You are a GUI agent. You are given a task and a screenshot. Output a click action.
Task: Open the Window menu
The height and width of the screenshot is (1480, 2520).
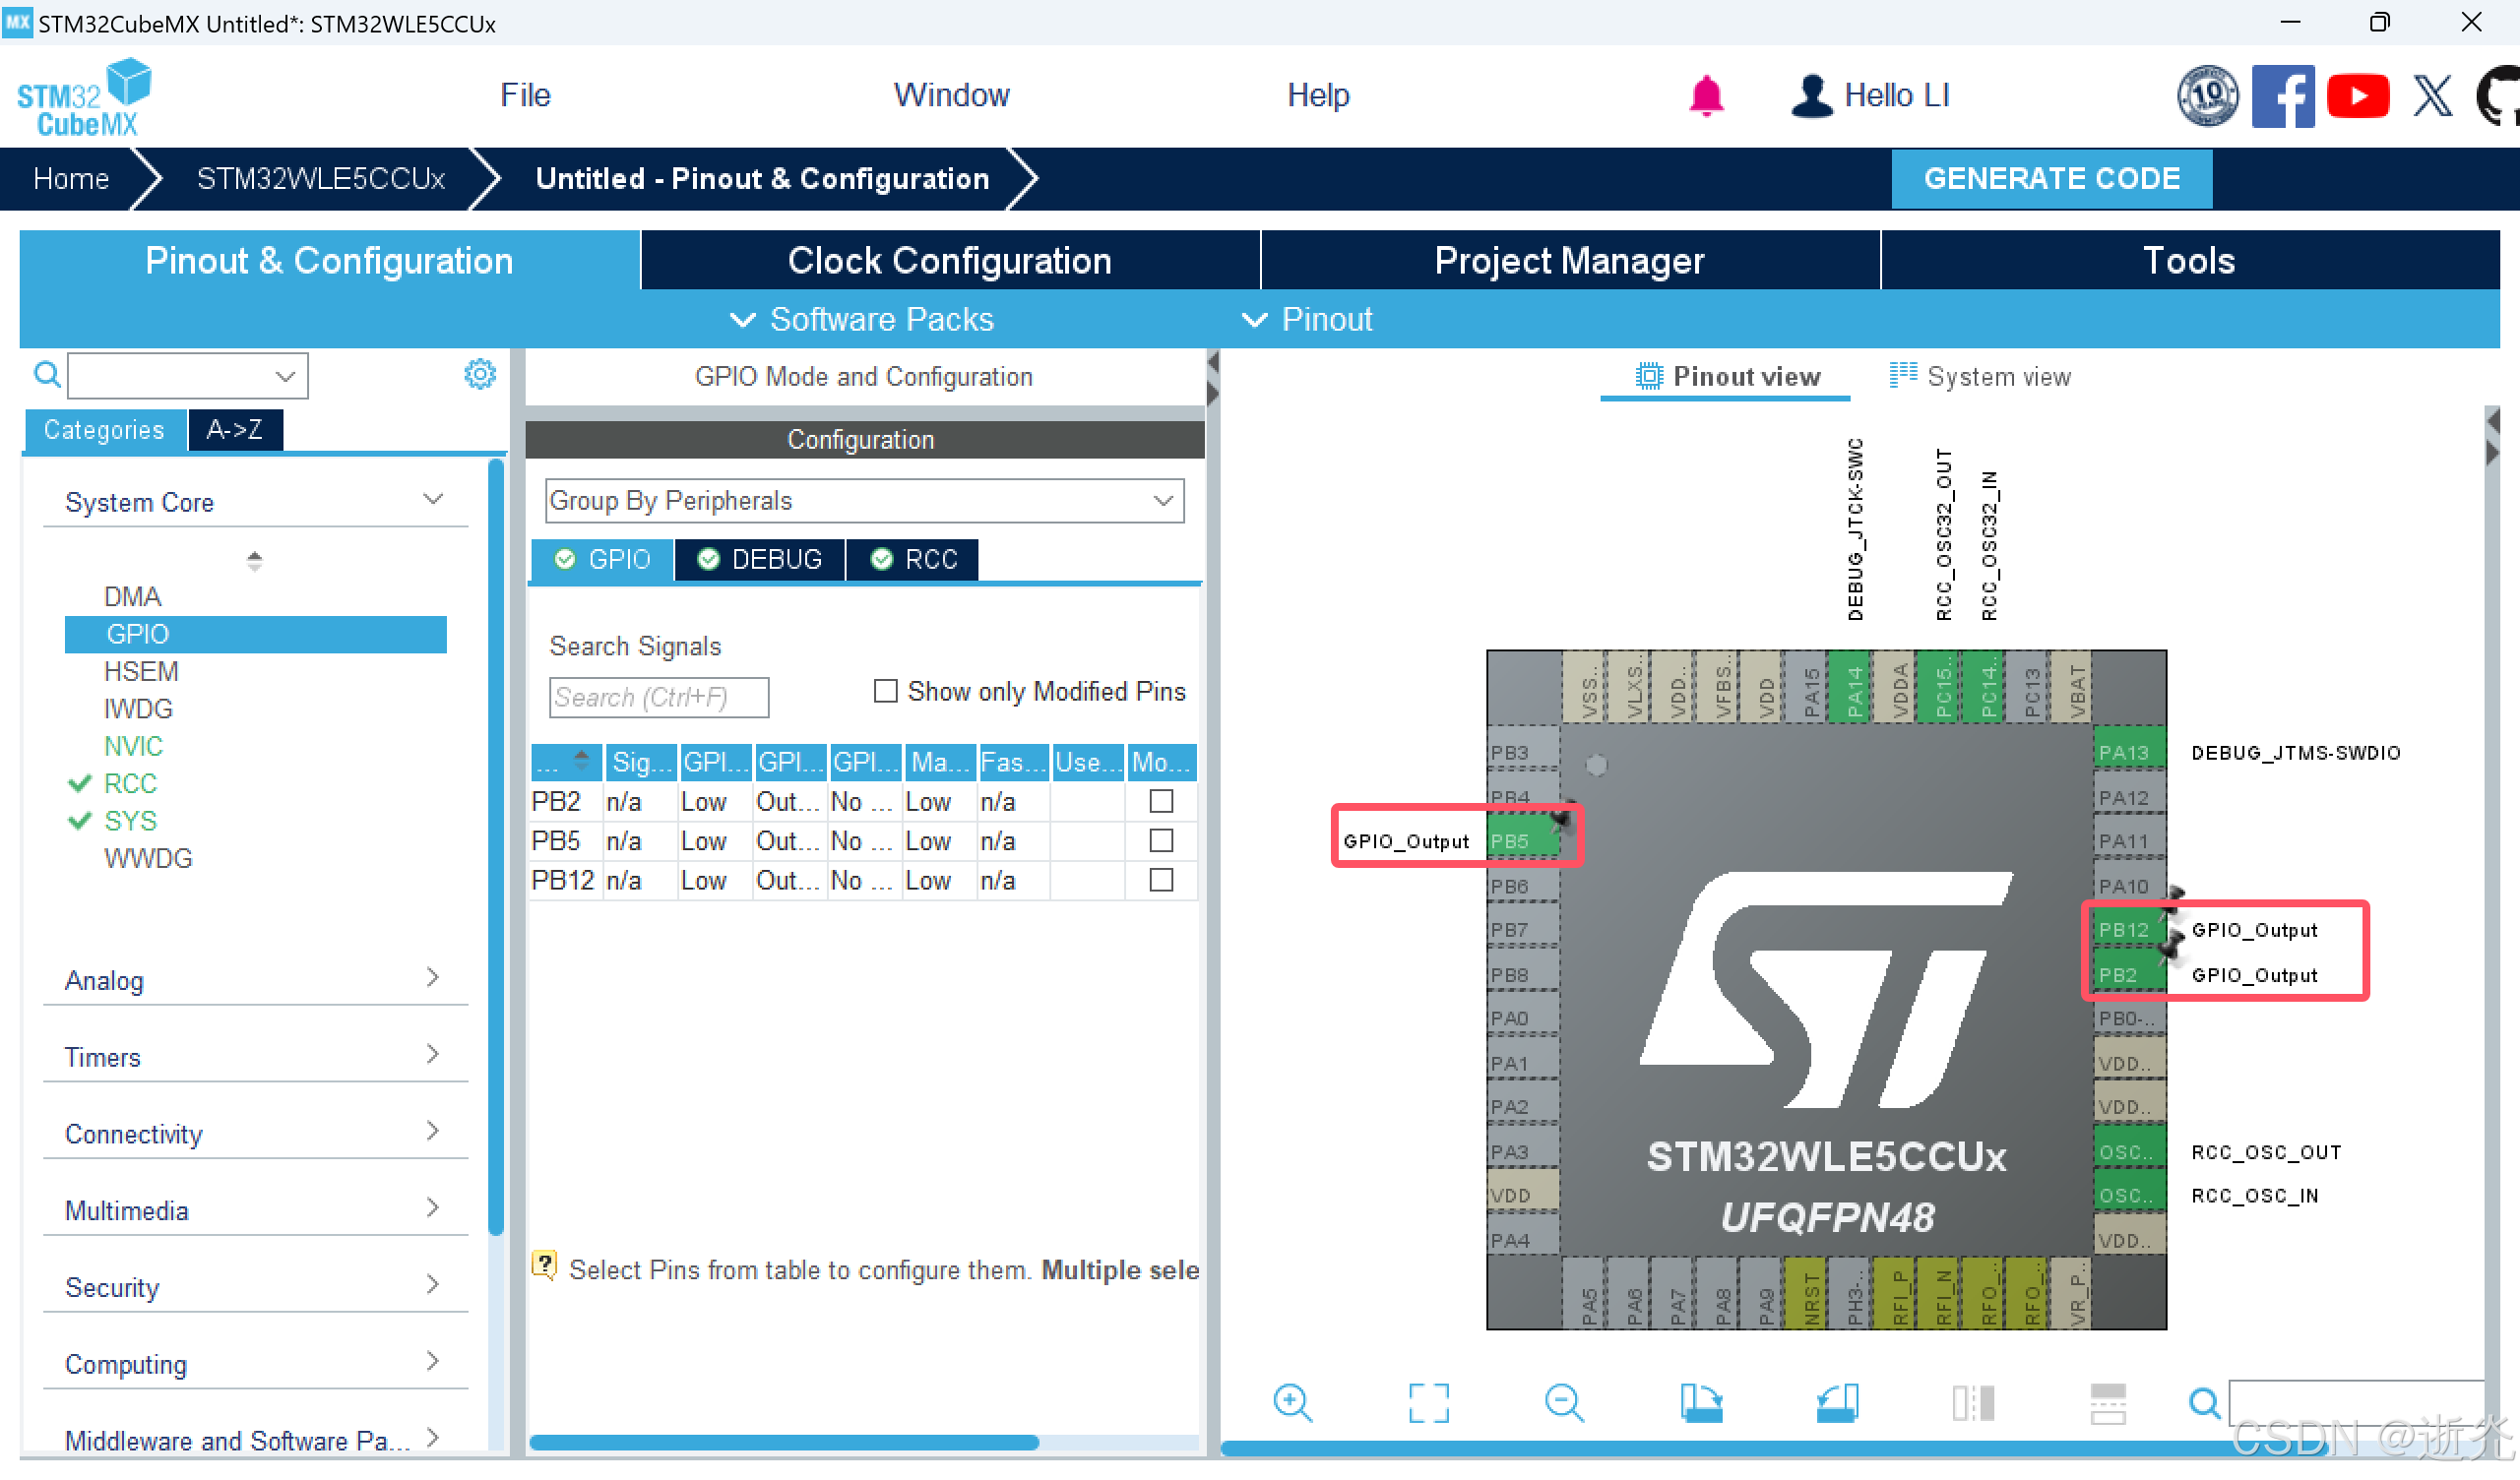point(951,95)
